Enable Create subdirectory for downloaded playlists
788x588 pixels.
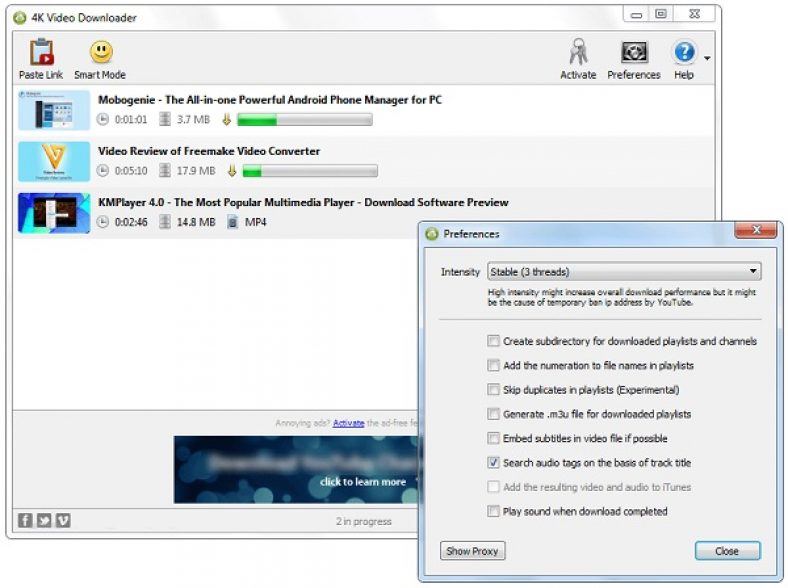tap(493, 341)
